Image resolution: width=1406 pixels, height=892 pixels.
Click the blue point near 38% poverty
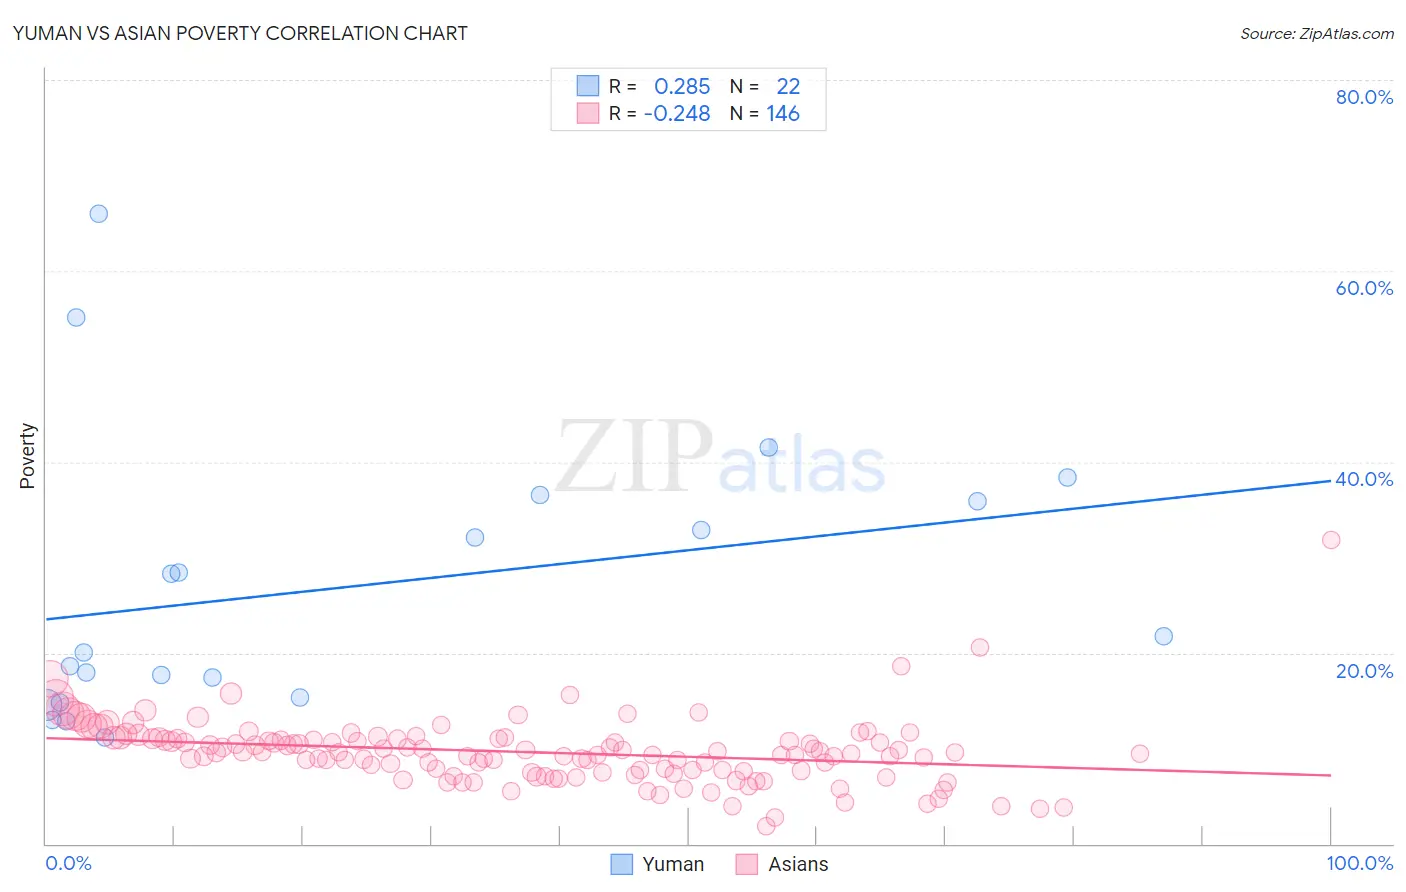coord(1067,477)
